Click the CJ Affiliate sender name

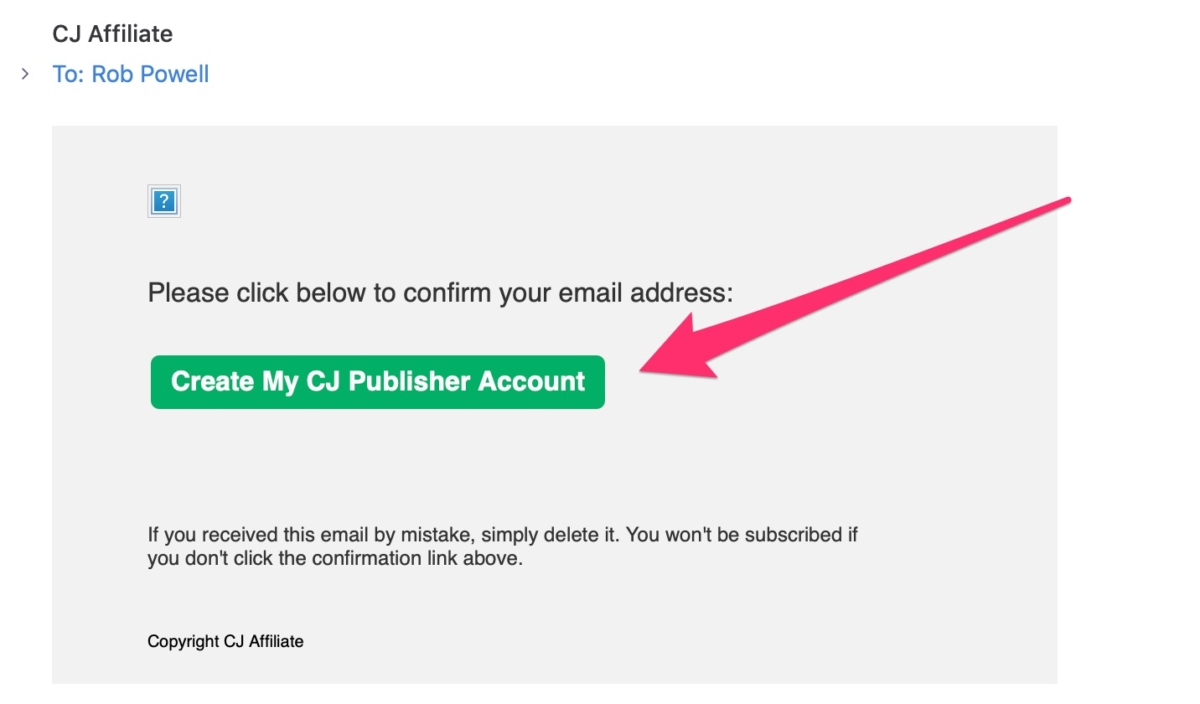point(112,33)
